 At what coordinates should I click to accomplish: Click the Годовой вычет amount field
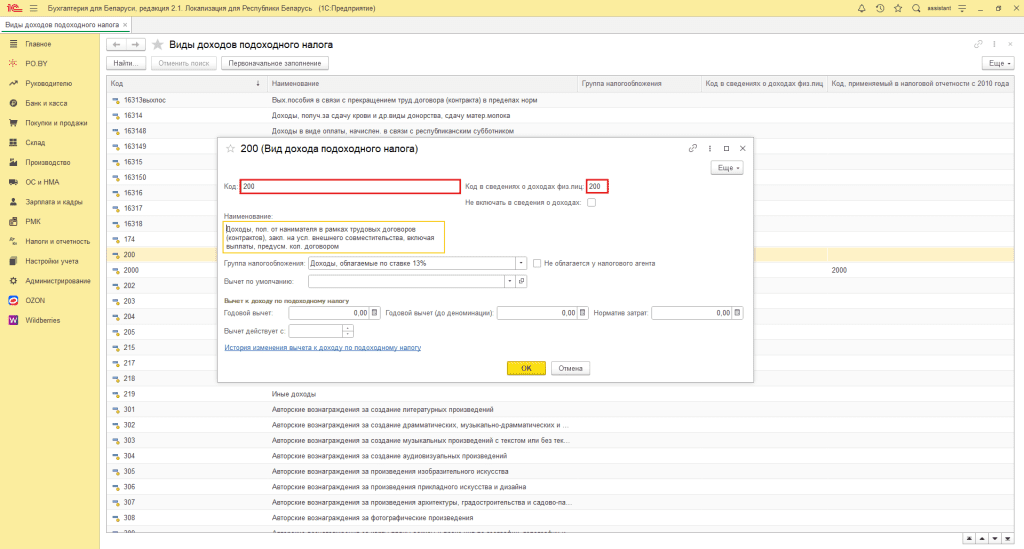[329, 313]
